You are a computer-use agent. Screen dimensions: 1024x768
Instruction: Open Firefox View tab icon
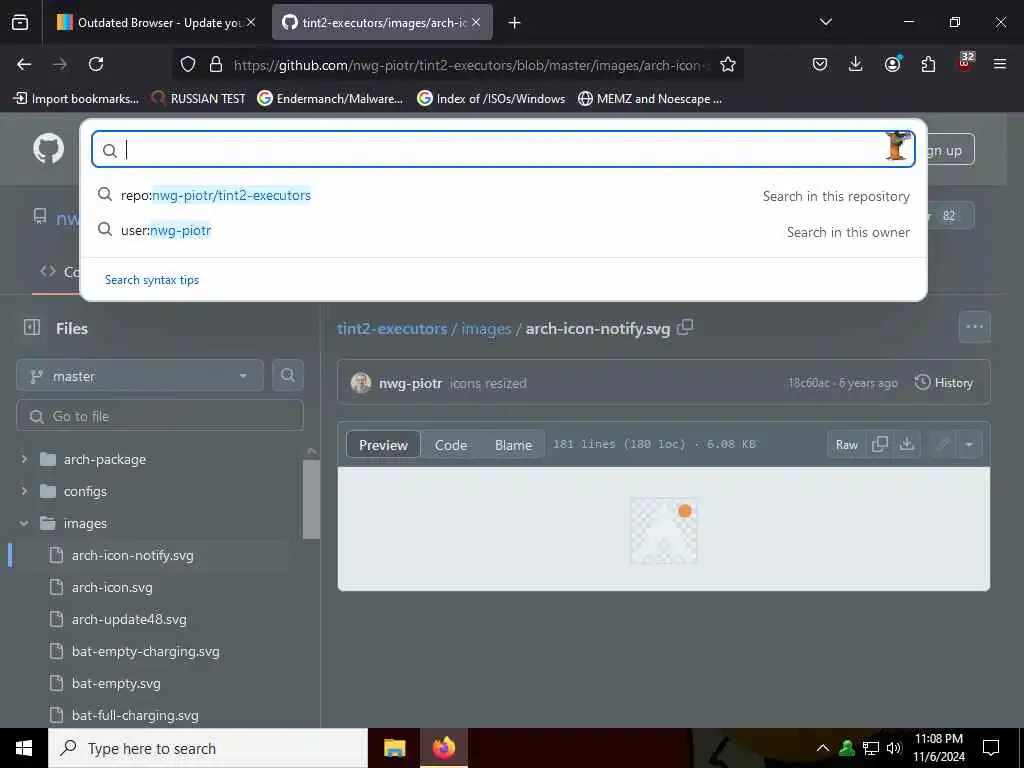point(20,22)
